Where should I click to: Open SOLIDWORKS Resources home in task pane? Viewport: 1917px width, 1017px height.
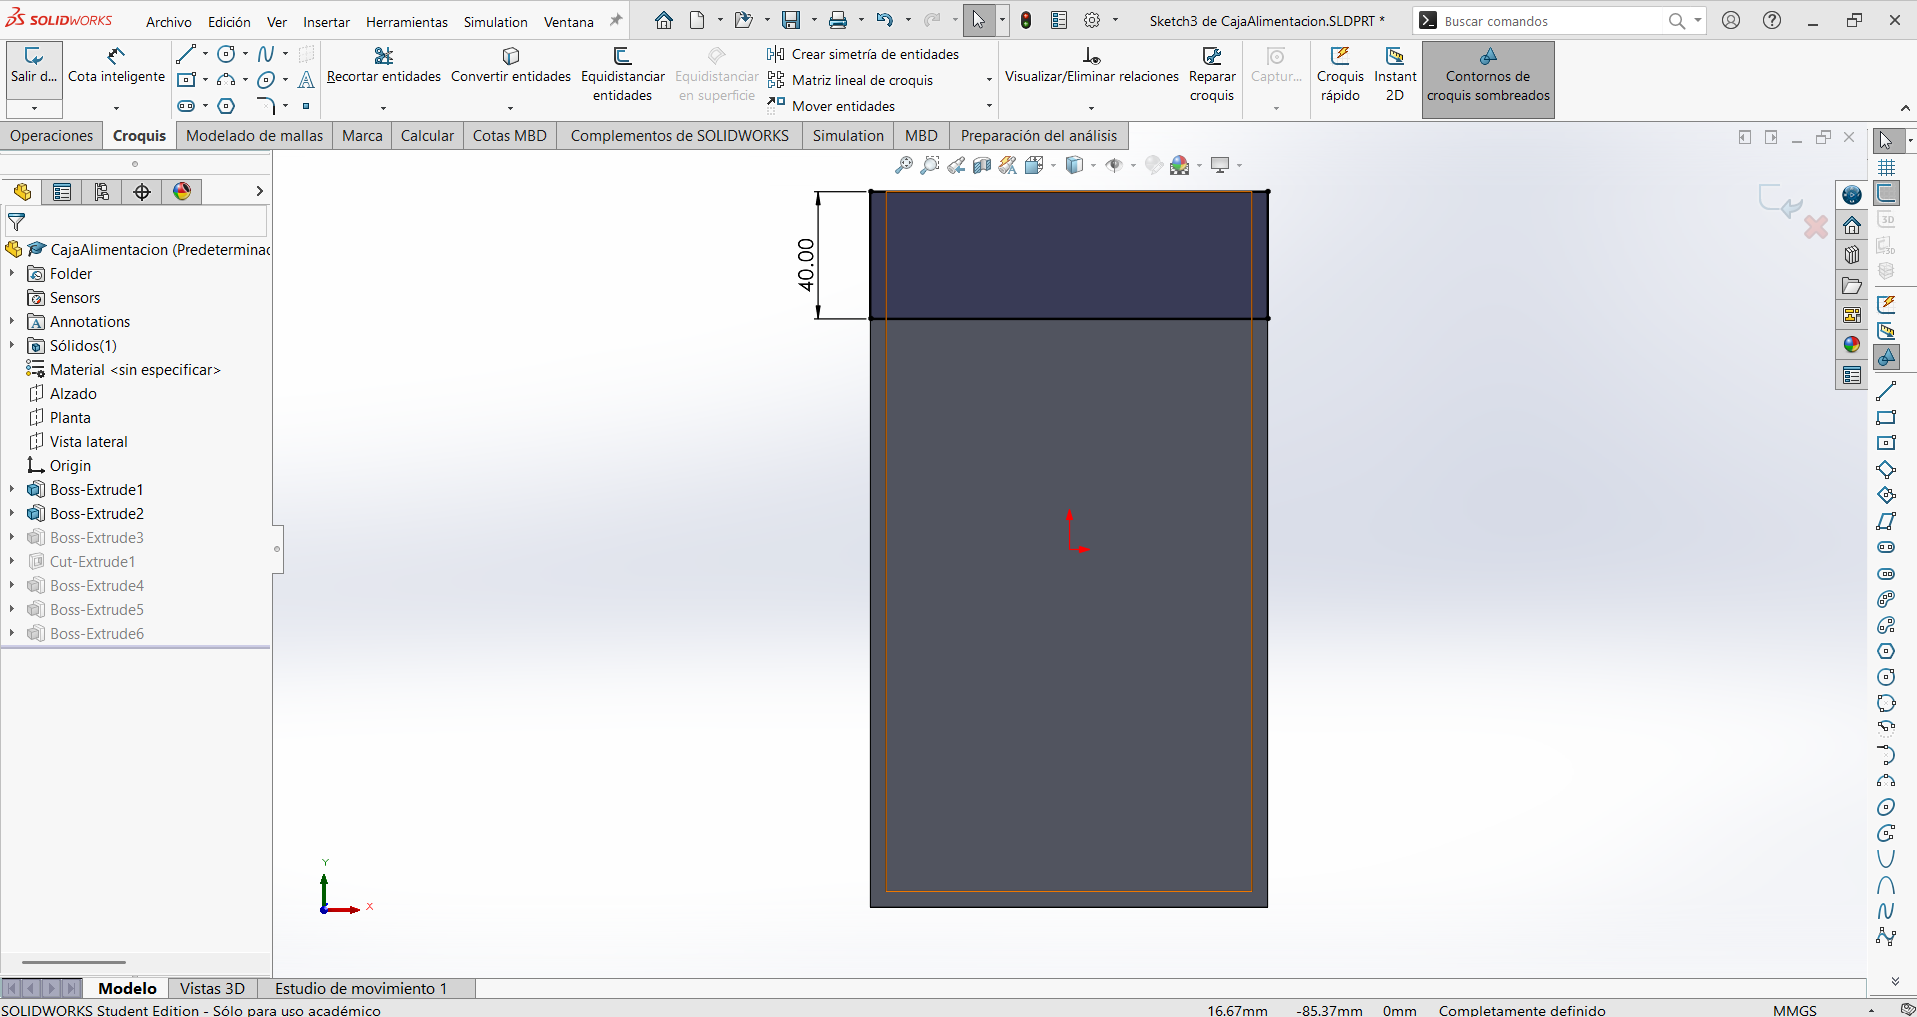tap(1852, 225)
